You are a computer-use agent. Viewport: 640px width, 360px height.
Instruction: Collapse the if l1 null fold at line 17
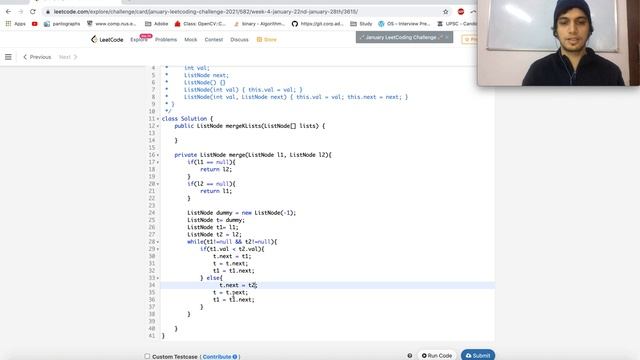(158, 162)
